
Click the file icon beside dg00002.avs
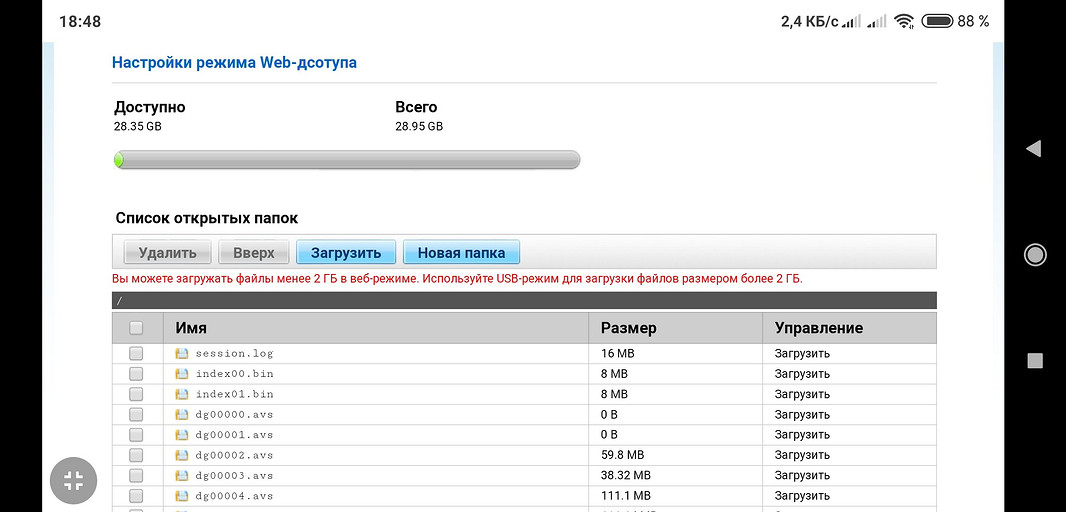coord(182,455)
